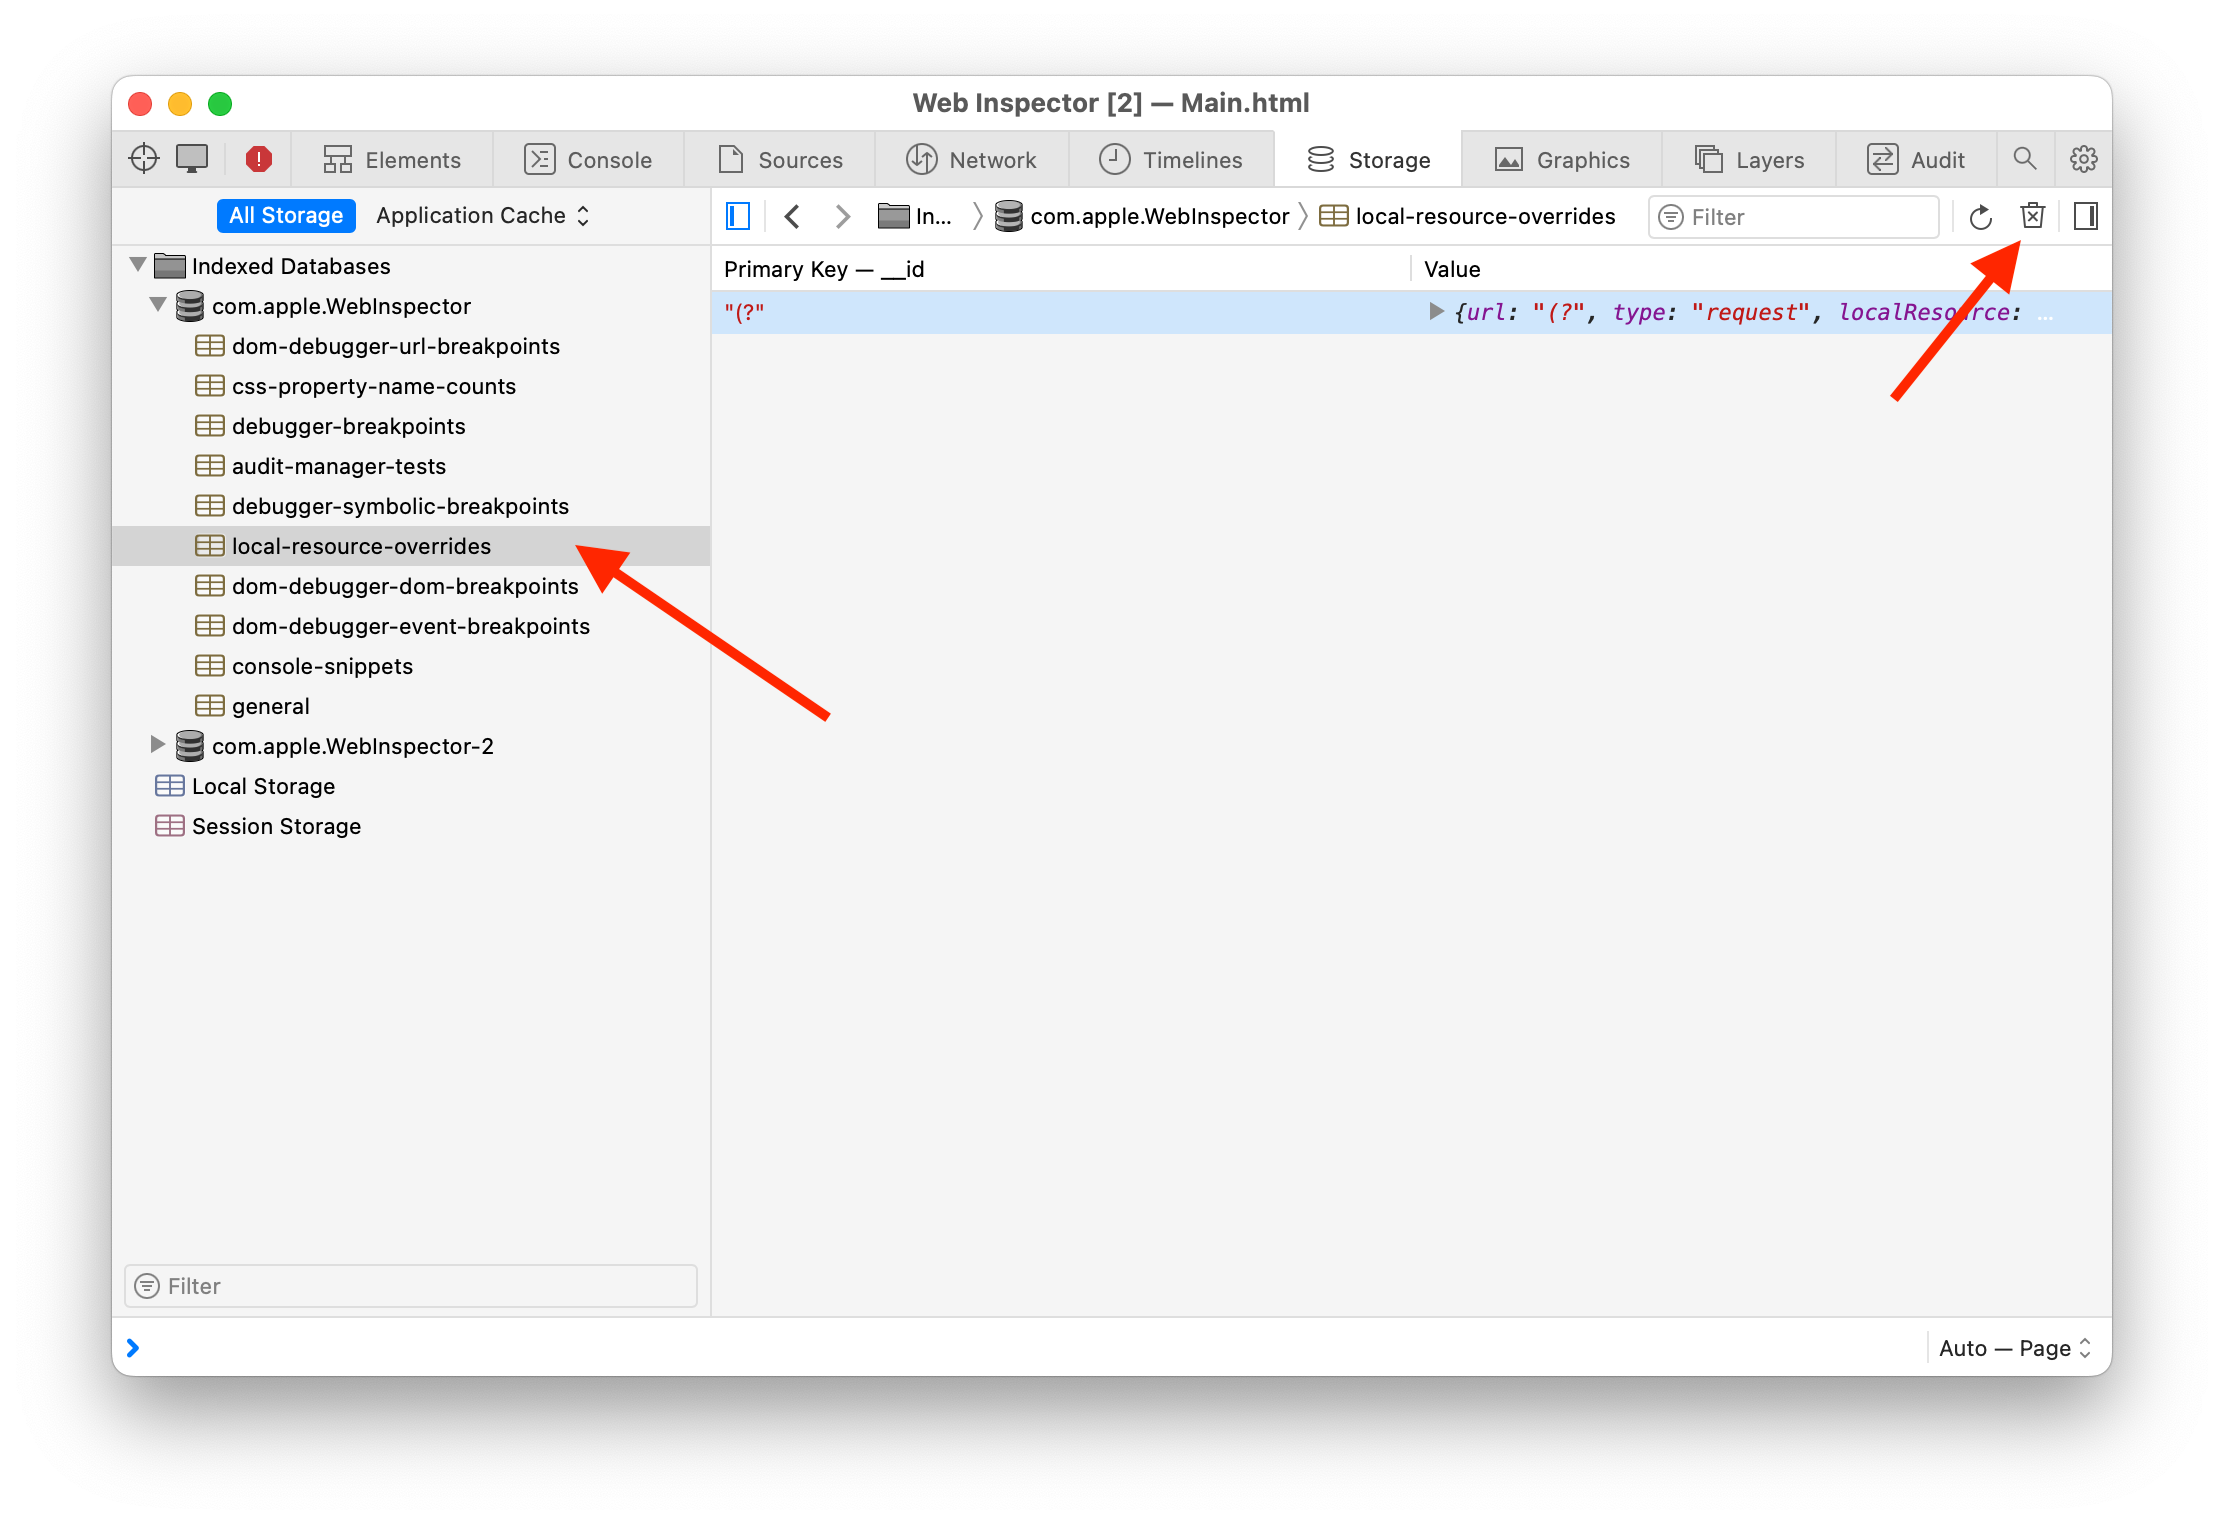Viewport: 2224px width, 1524px height.
Task: Show errors via the red warning icon
Action: [259, 159]
